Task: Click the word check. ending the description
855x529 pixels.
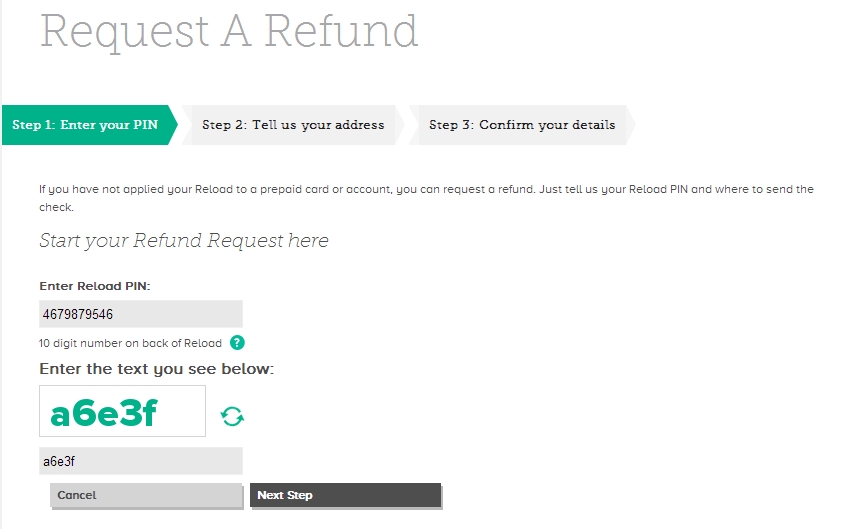Action: pyautogui.click(x=56, y=207)
